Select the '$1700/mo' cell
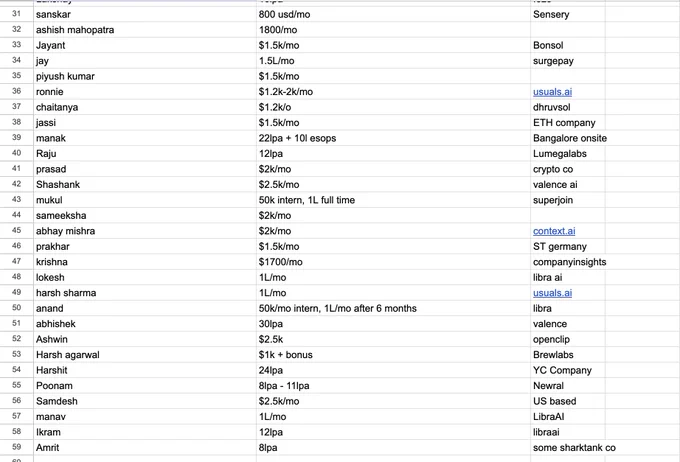This screenshot has width=680, height=462. tap(393, 262)
